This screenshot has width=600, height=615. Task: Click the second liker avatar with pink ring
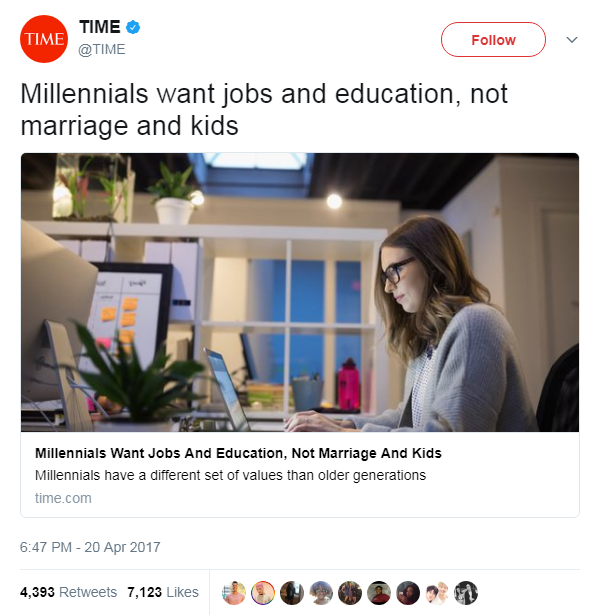coord(263,593)
